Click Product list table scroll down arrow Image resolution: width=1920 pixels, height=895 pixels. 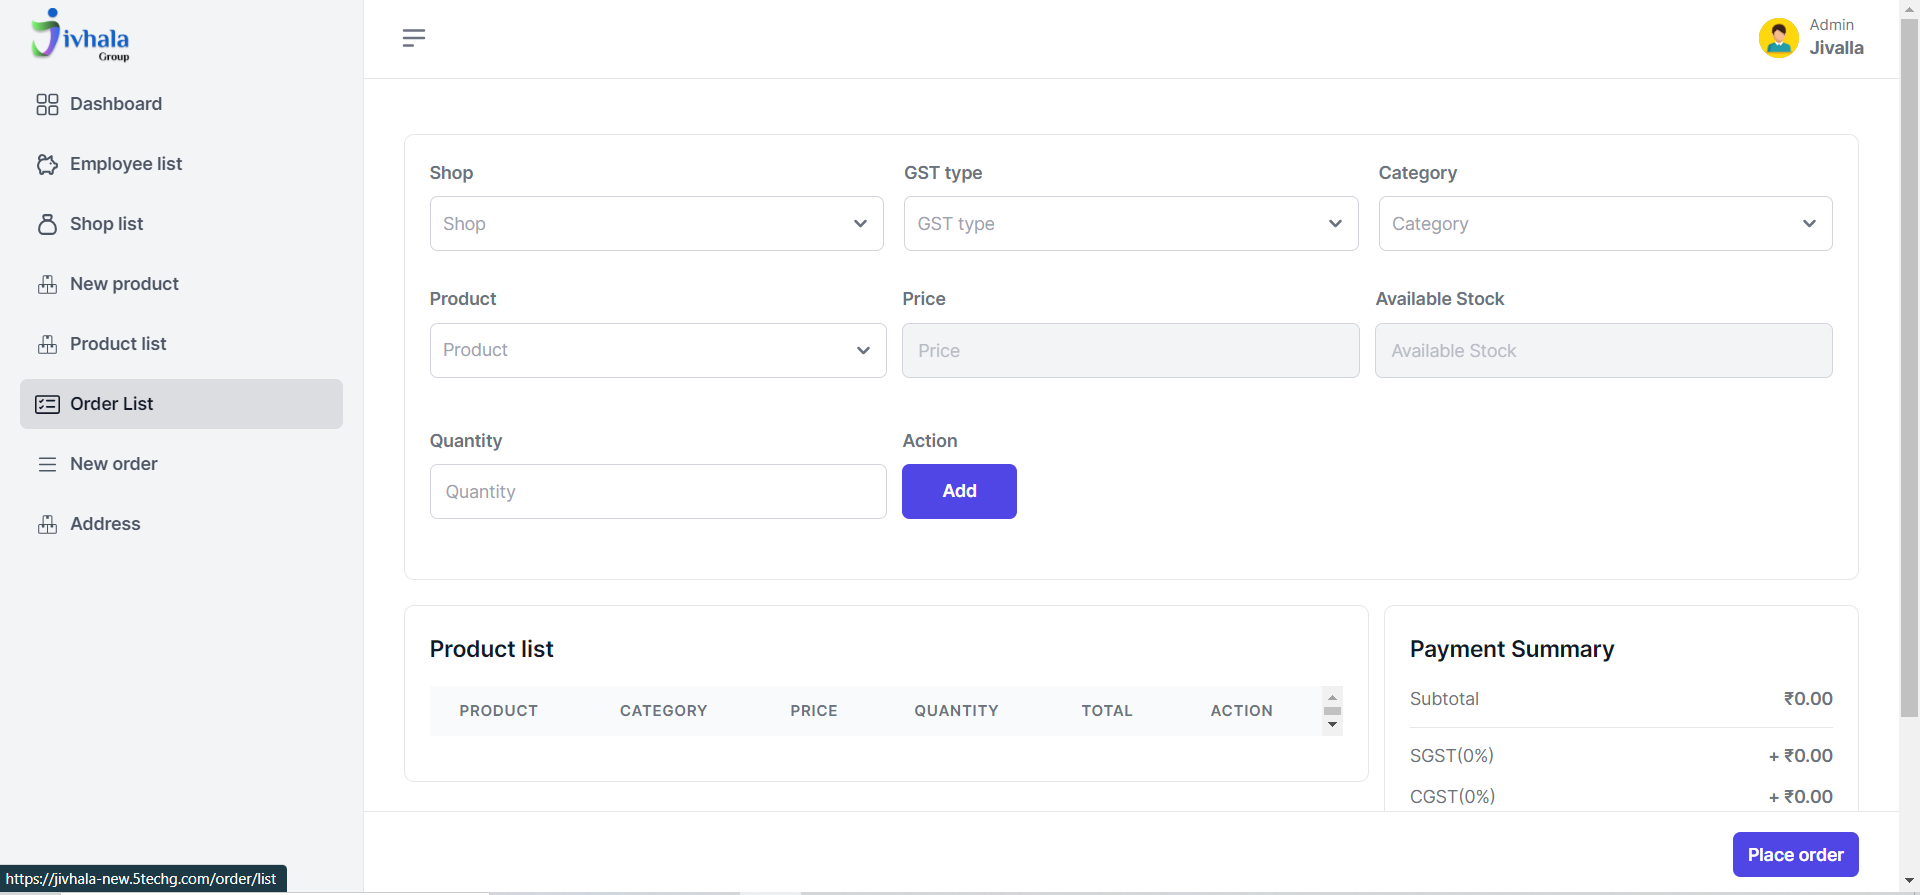[x=1332, y=725]
